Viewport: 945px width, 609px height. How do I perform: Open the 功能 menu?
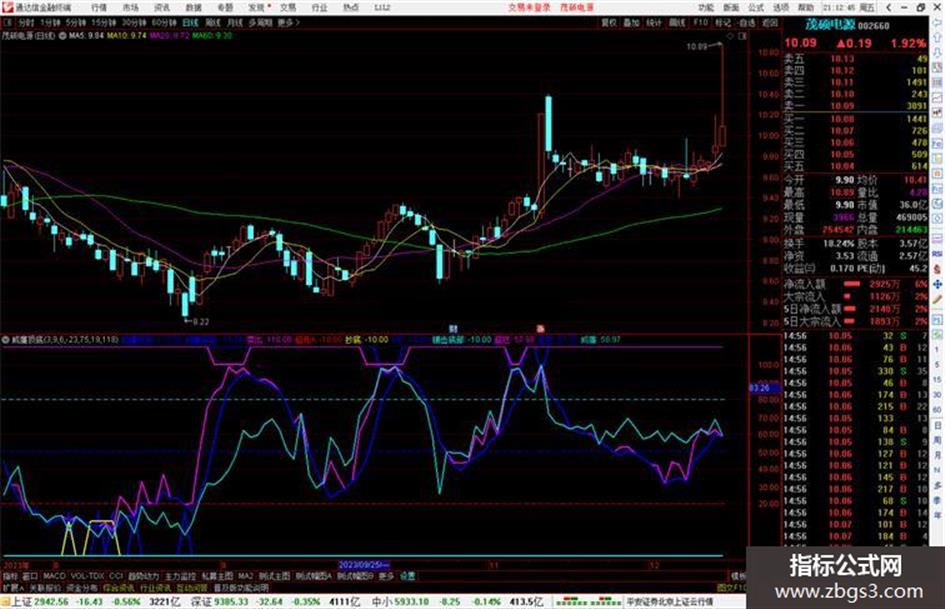[x=706, y=8]
